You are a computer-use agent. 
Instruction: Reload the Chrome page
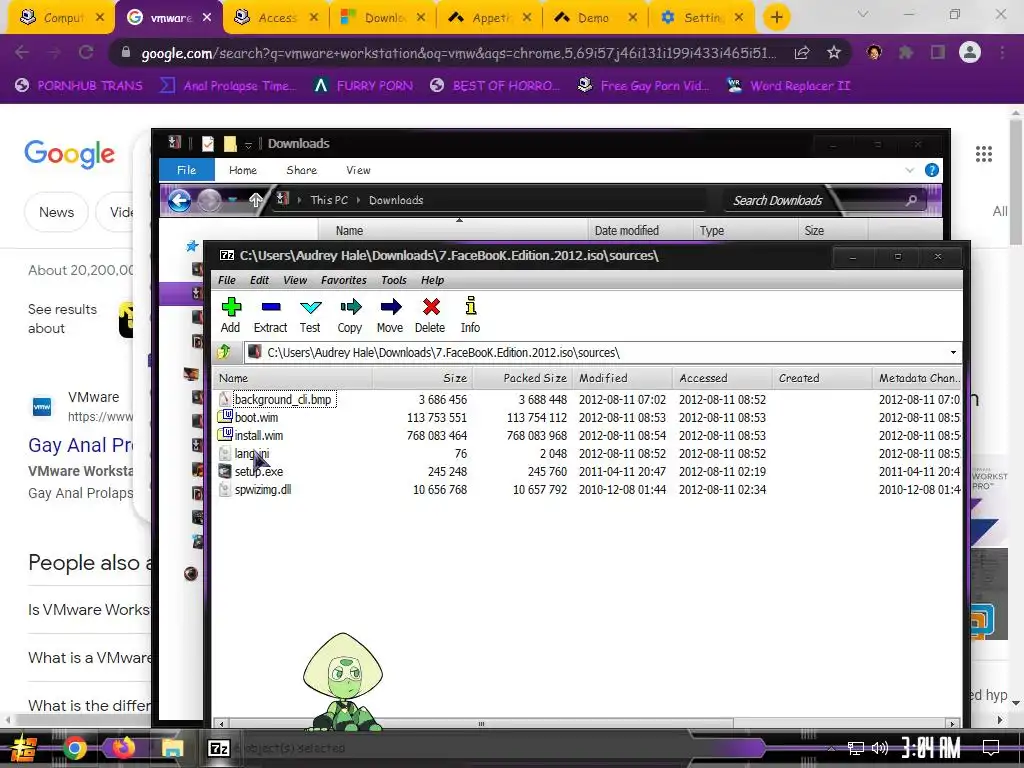86,52
